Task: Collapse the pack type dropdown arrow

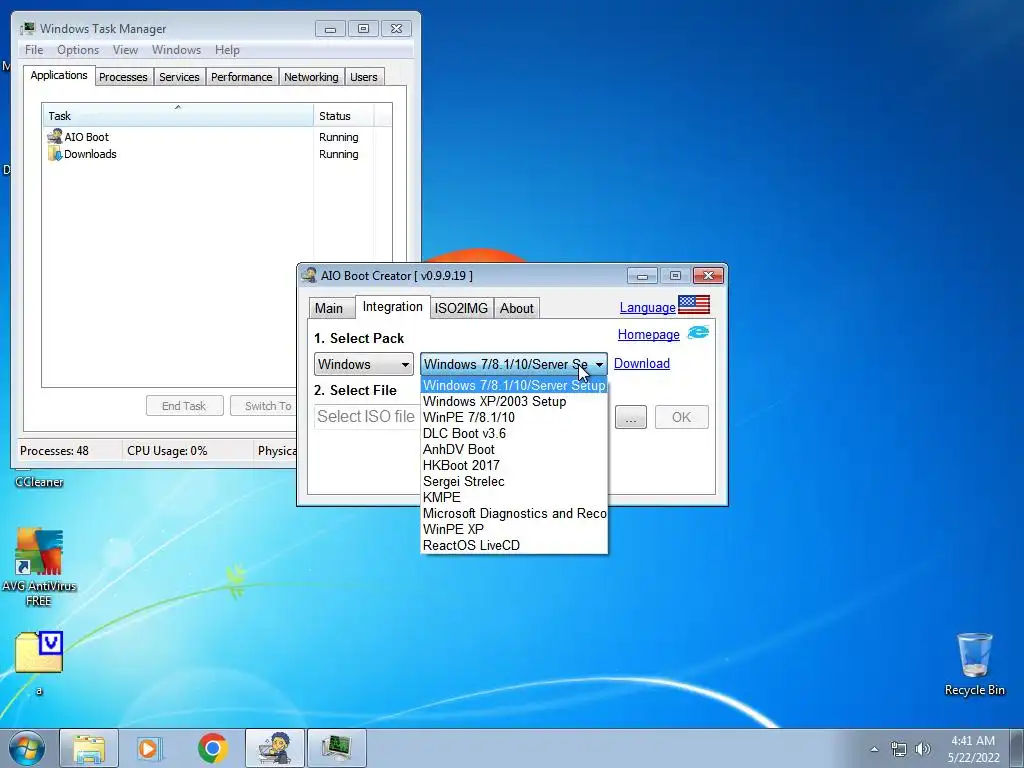Action: (x=599, y=364)
